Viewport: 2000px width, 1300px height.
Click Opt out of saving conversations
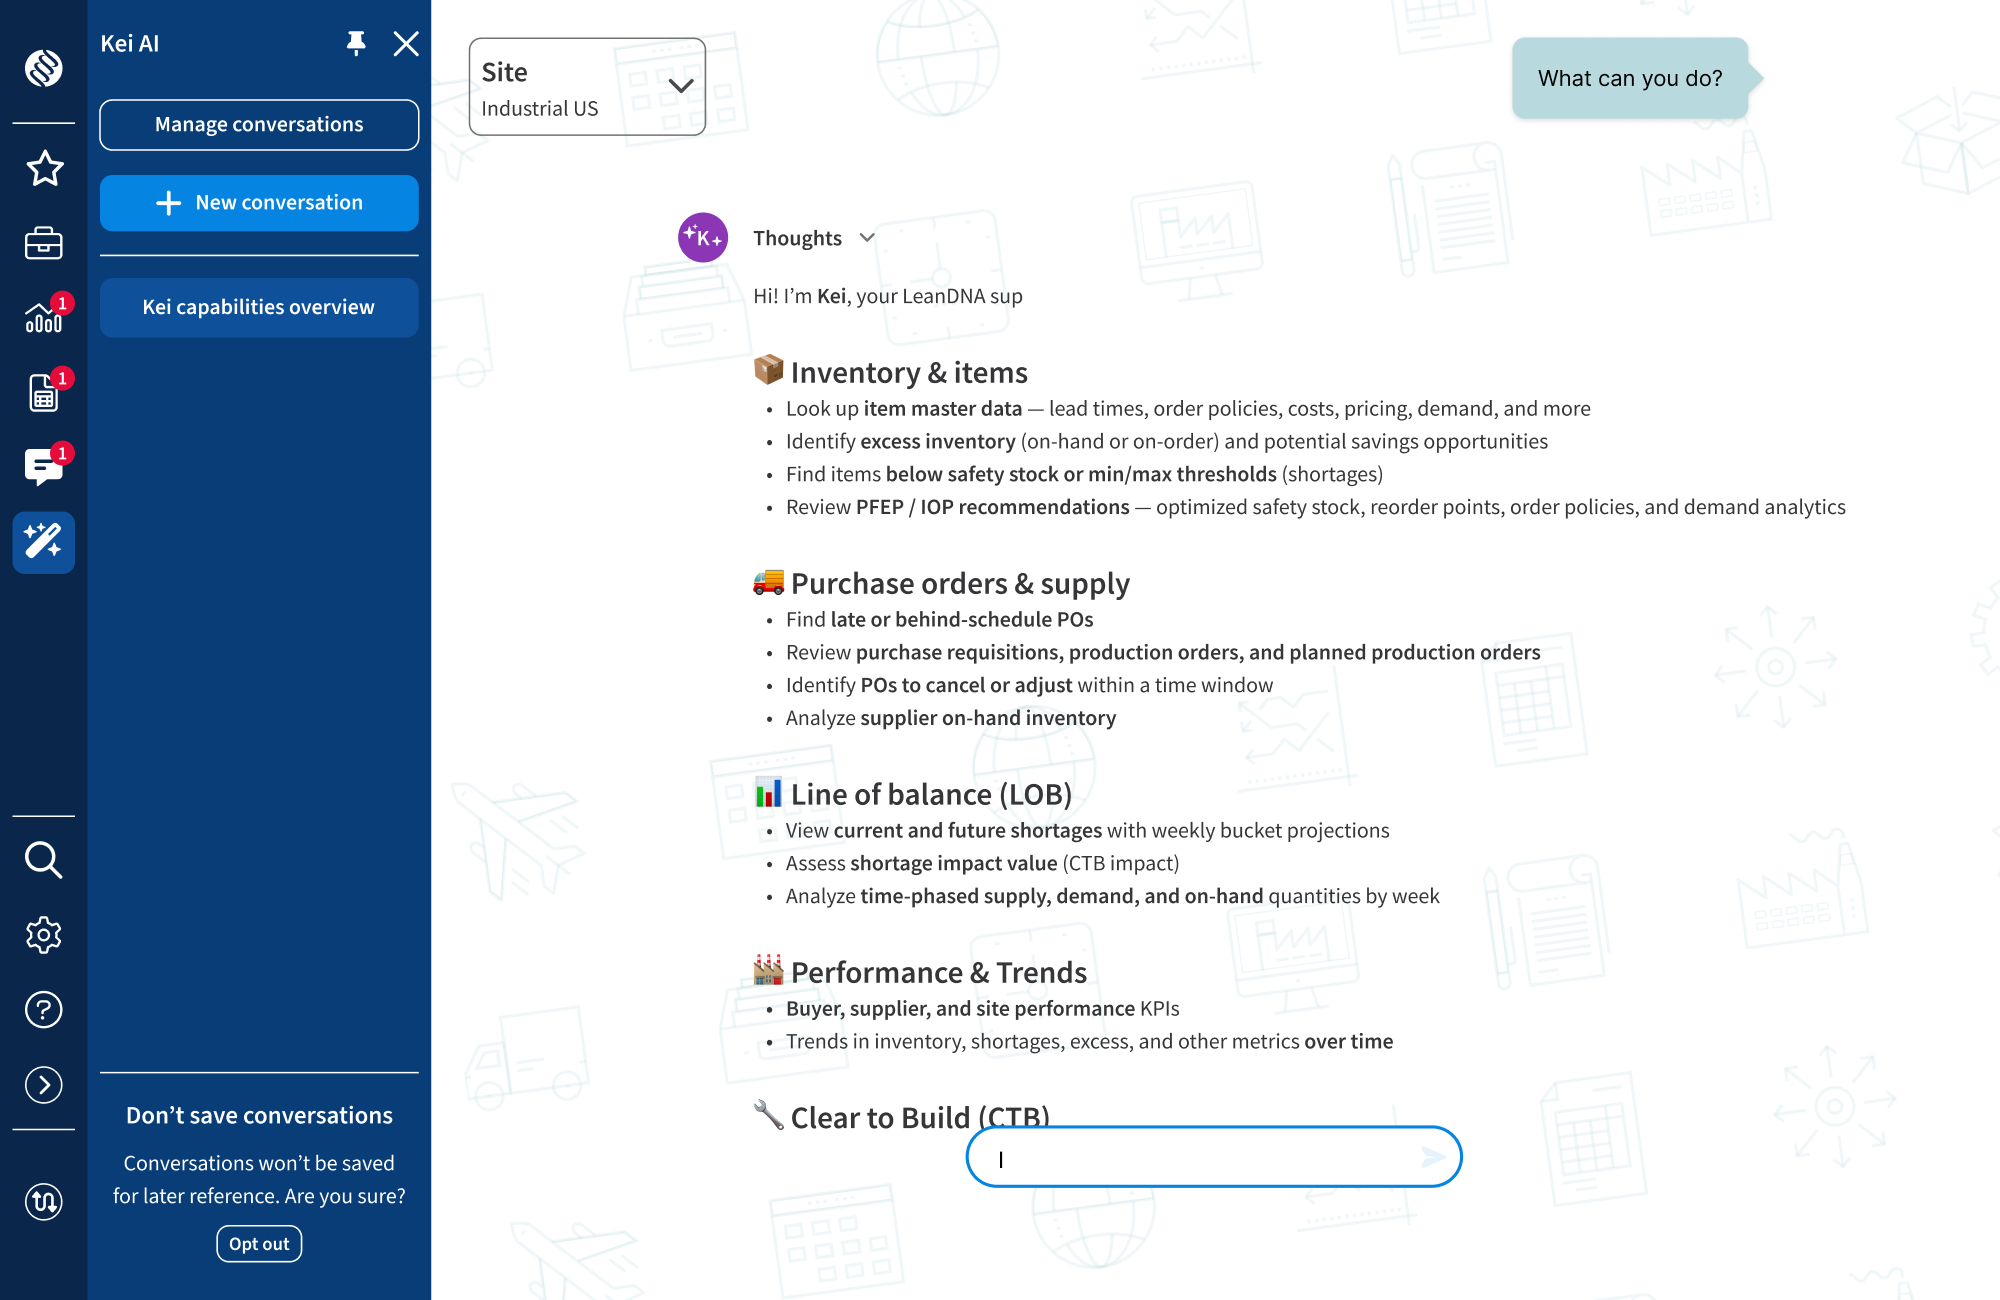pos(259,1244)
